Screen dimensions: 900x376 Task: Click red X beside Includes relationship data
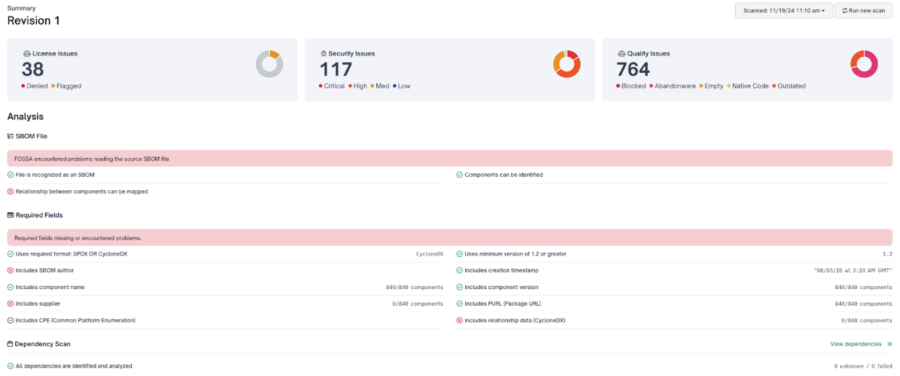[459, 320]
